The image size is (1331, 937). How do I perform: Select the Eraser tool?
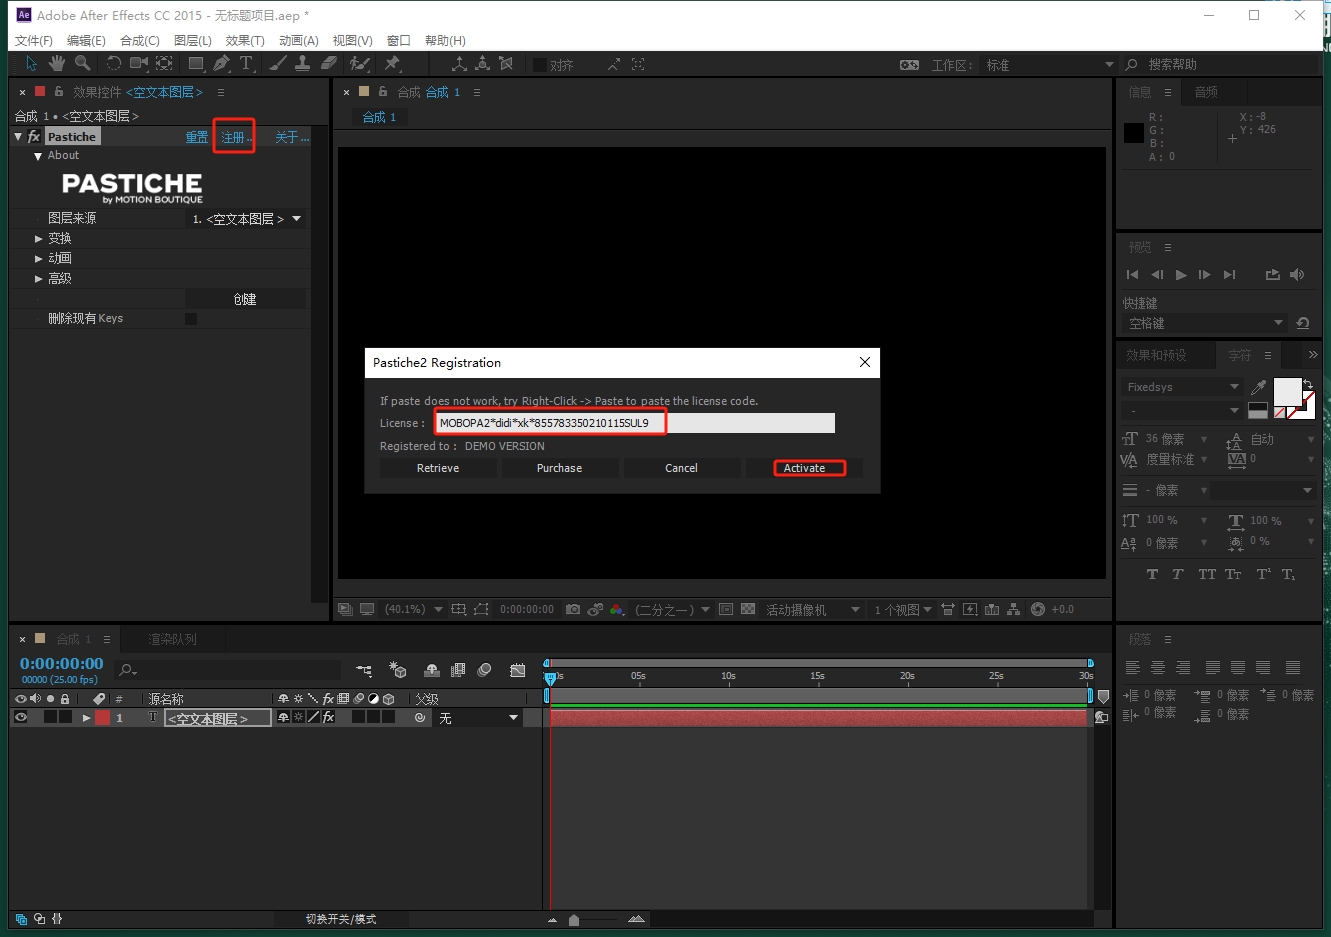tap(329, 64)
